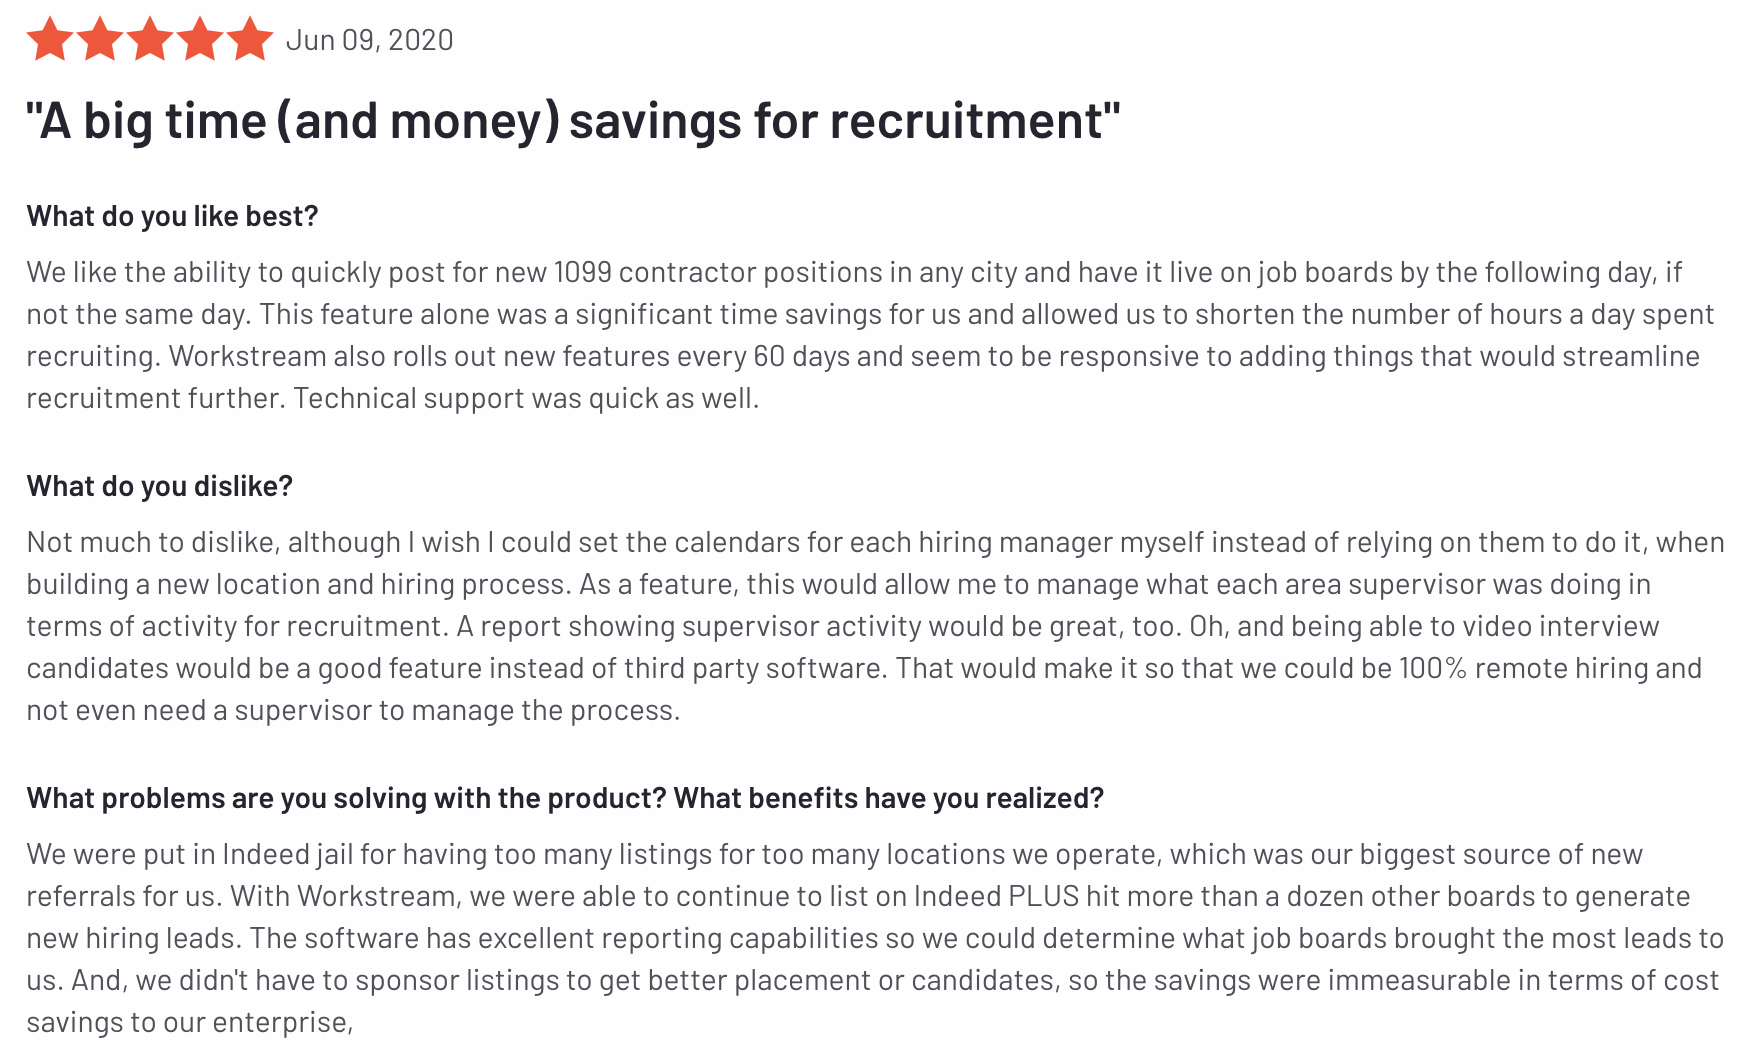Click the Jun 09, 2020 review date

coord(370,40)
